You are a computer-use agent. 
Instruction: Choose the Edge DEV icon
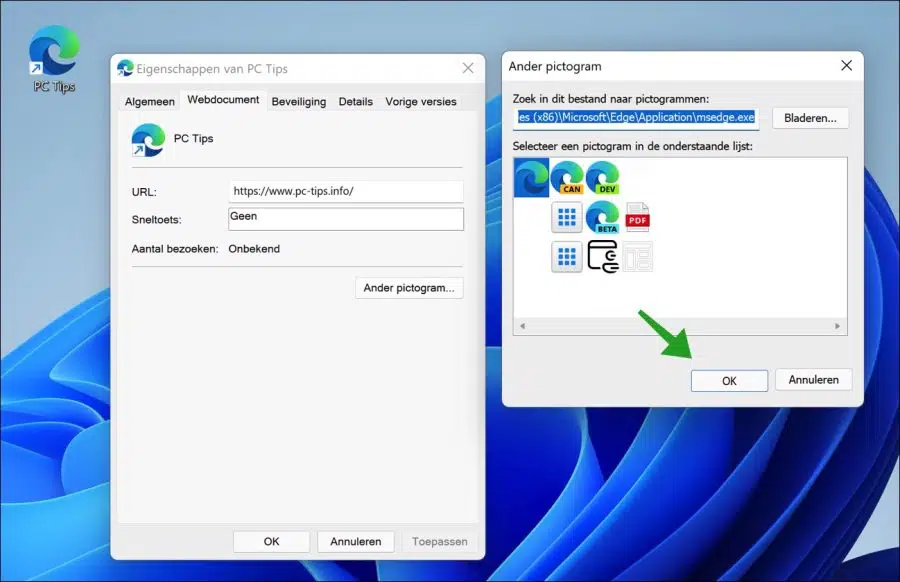[x=603, y=178]
